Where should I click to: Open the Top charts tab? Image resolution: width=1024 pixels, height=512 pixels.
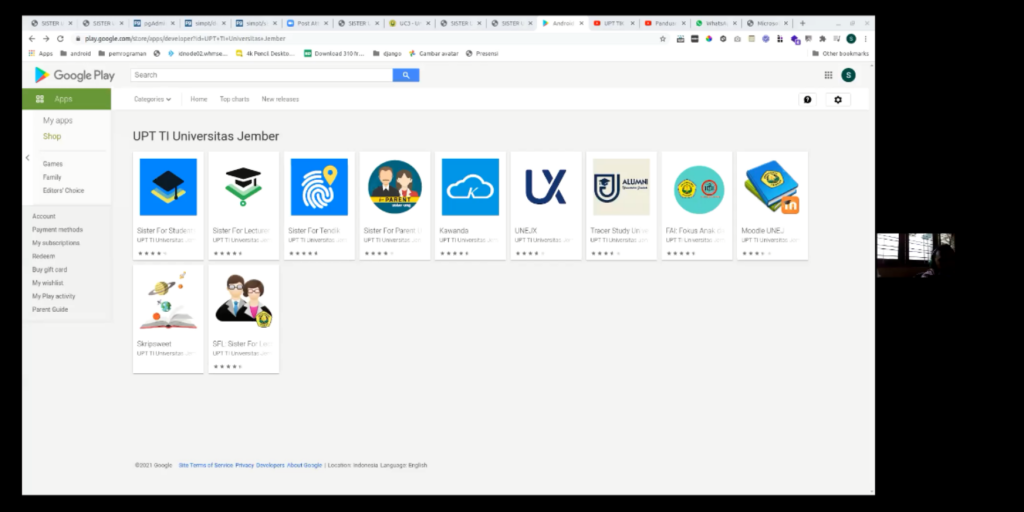coord(234,100)
